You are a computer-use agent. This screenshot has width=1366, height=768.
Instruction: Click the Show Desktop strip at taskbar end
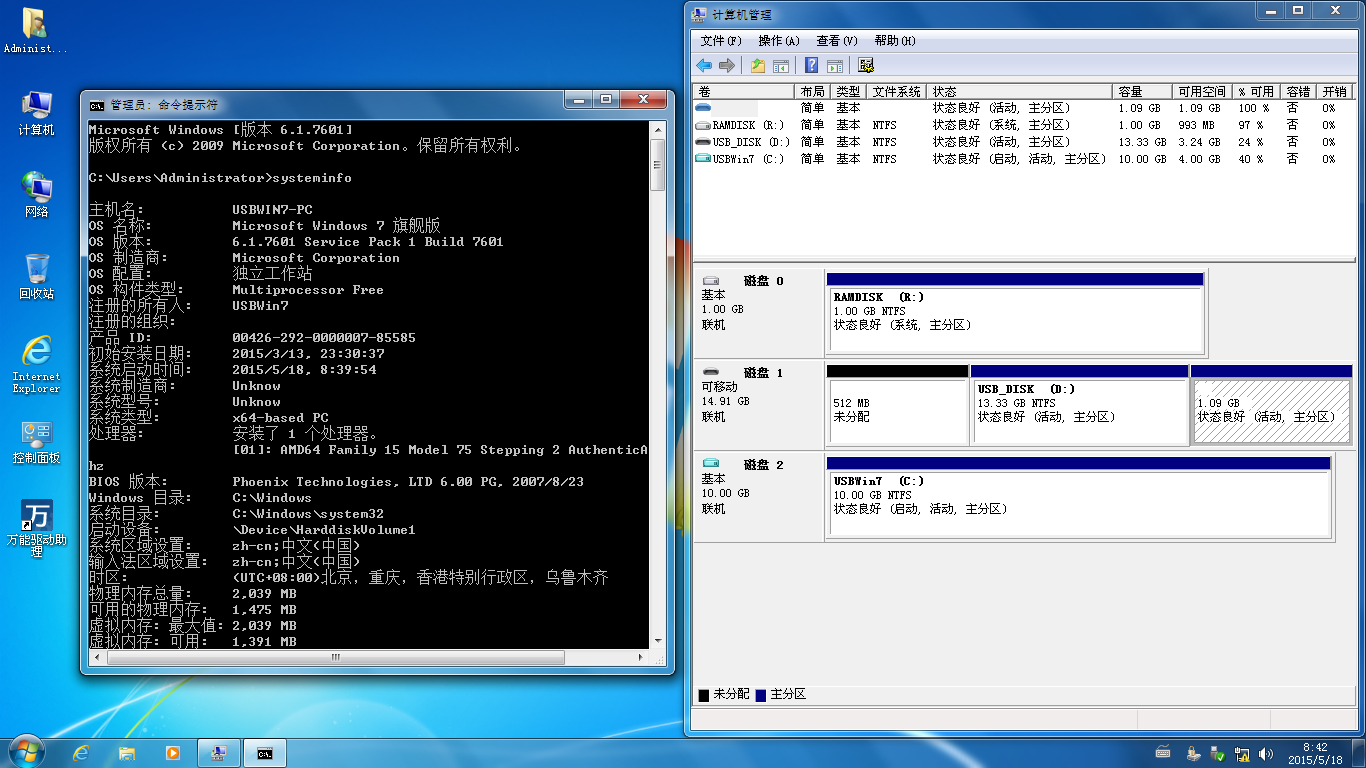pos(1358,753)
